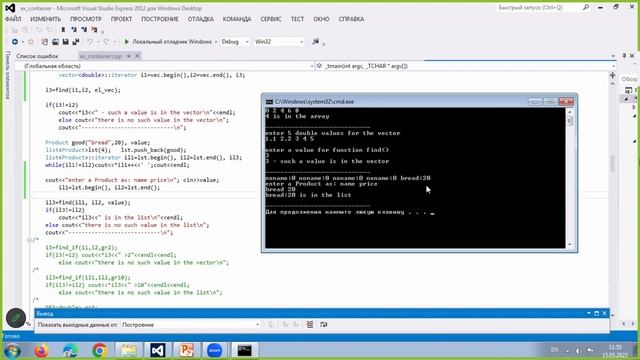Image resolution: width=640 pixels, height=360 pixels.
Task: Open the СЕРВИС menu
Action: 271,19
